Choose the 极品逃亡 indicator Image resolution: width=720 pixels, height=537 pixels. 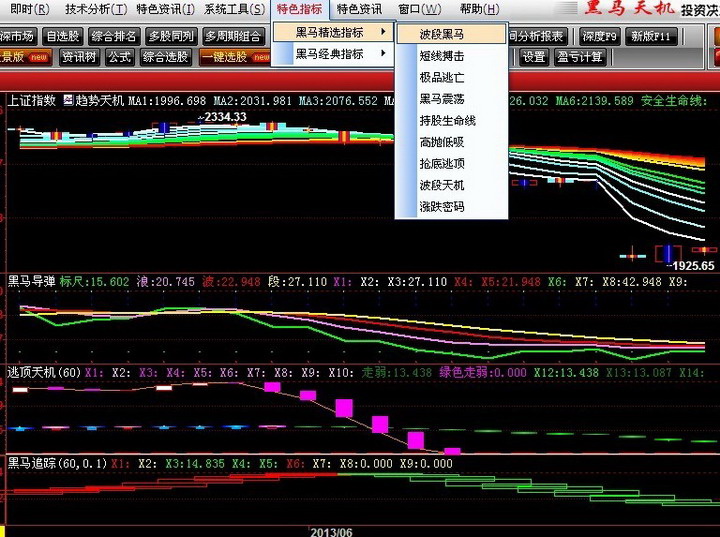(x=452, y=77)
